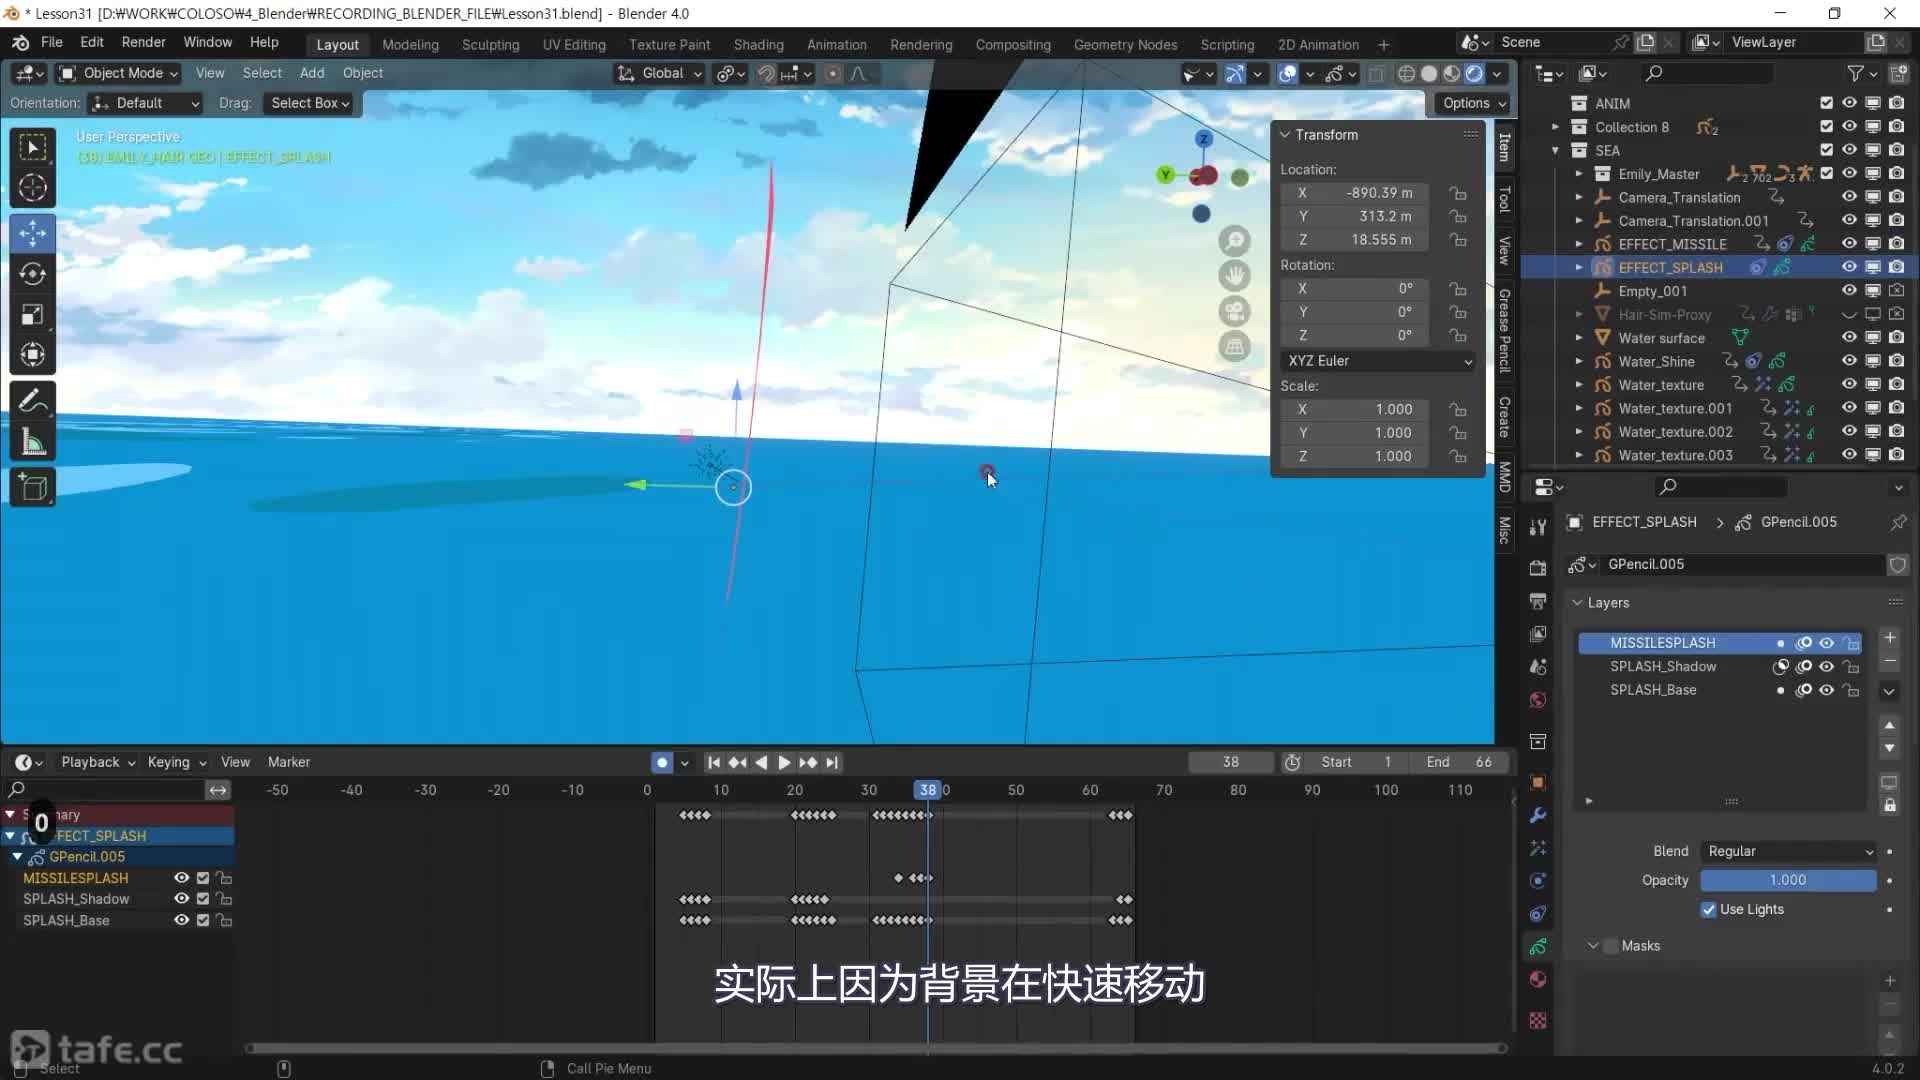The width and height of the screenshot is (1920, 1080).
Task: Activate the Annotate tool
Action: point(32,401)
